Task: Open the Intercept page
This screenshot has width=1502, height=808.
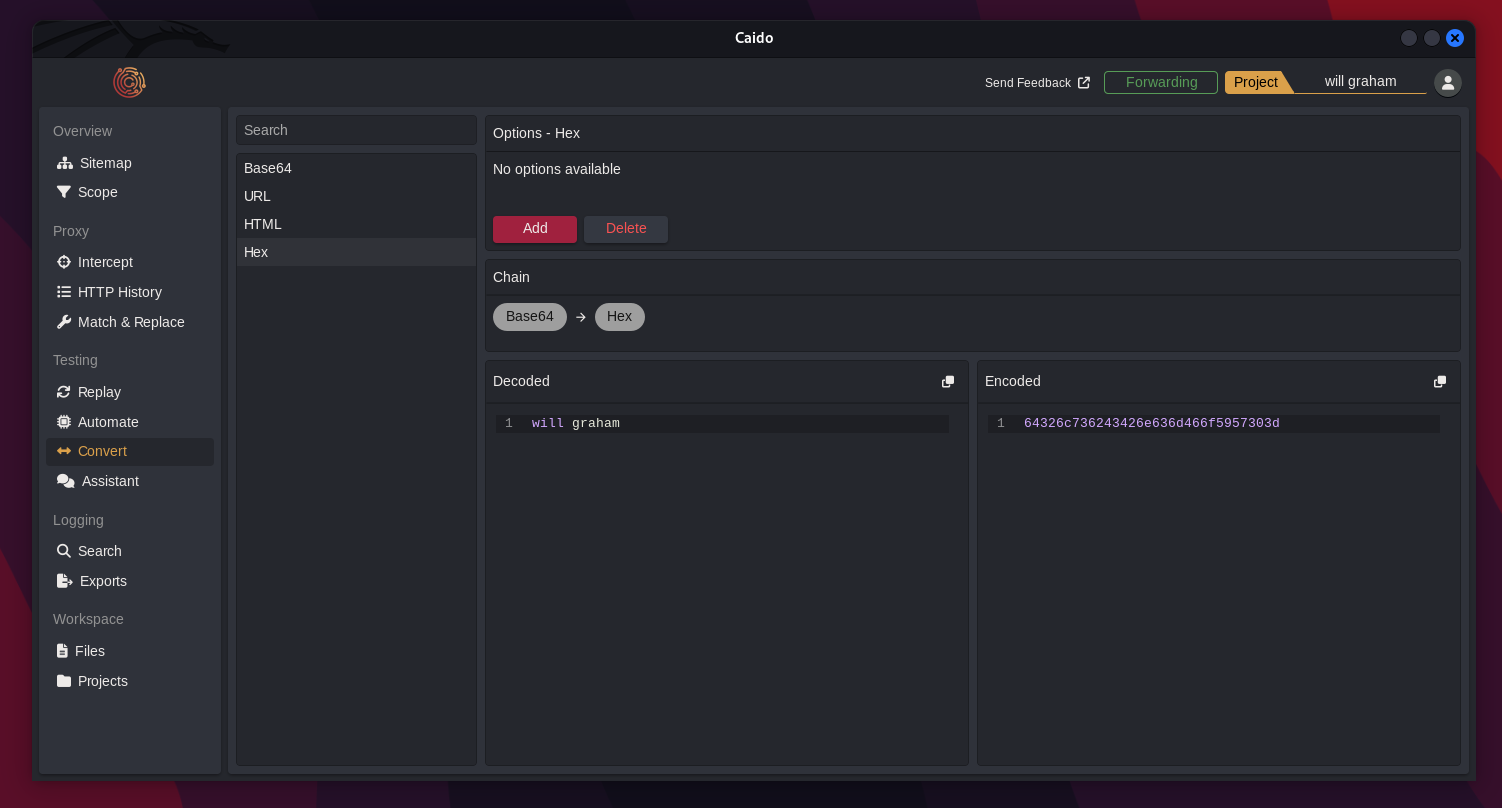Action: coord(130,262)
